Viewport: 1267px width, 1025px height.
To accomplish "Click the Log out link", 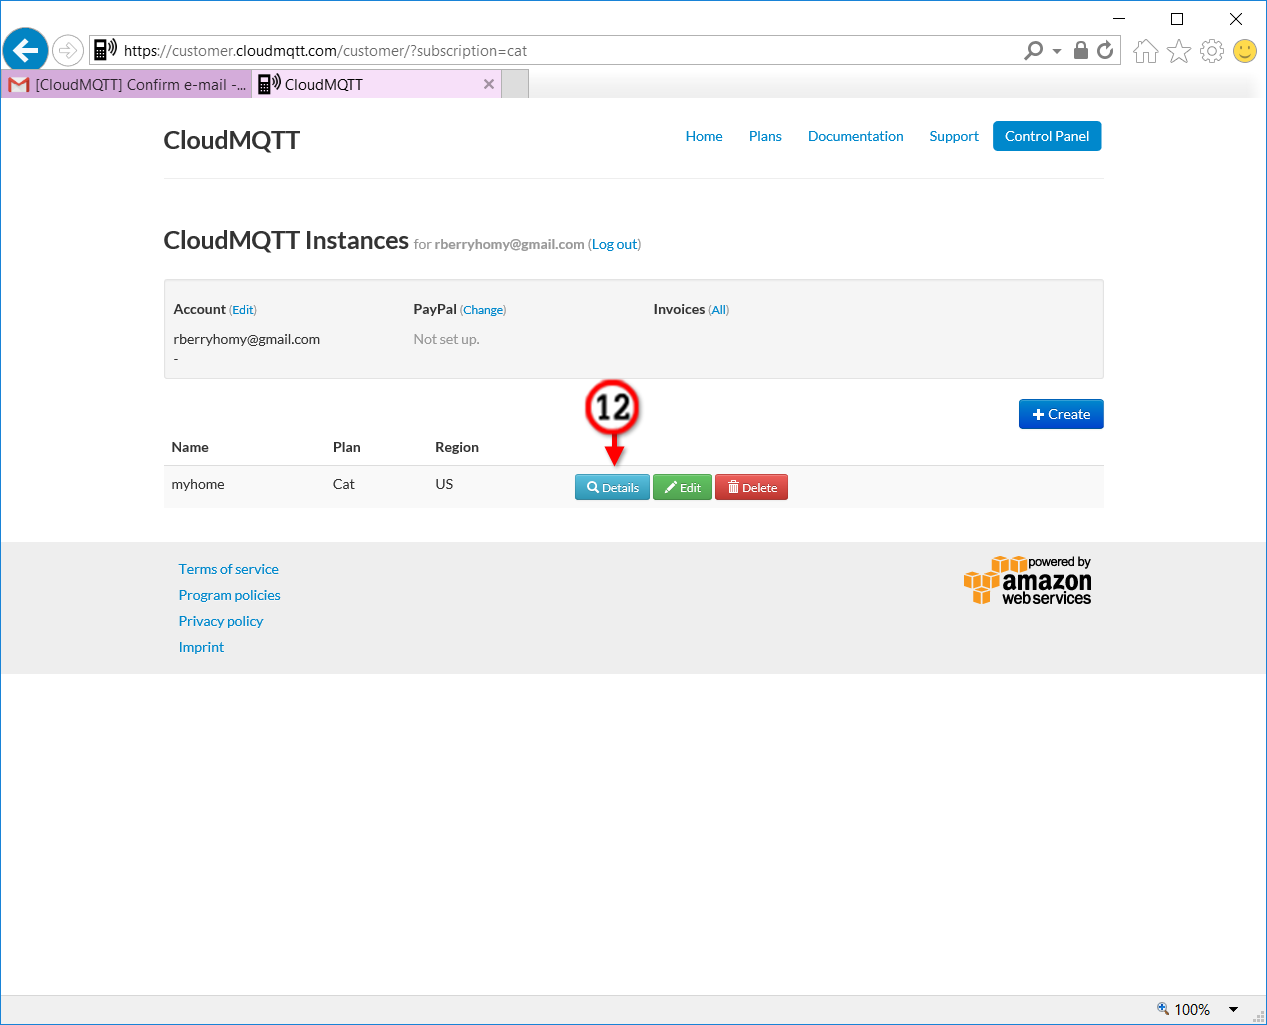I will 615,244.
